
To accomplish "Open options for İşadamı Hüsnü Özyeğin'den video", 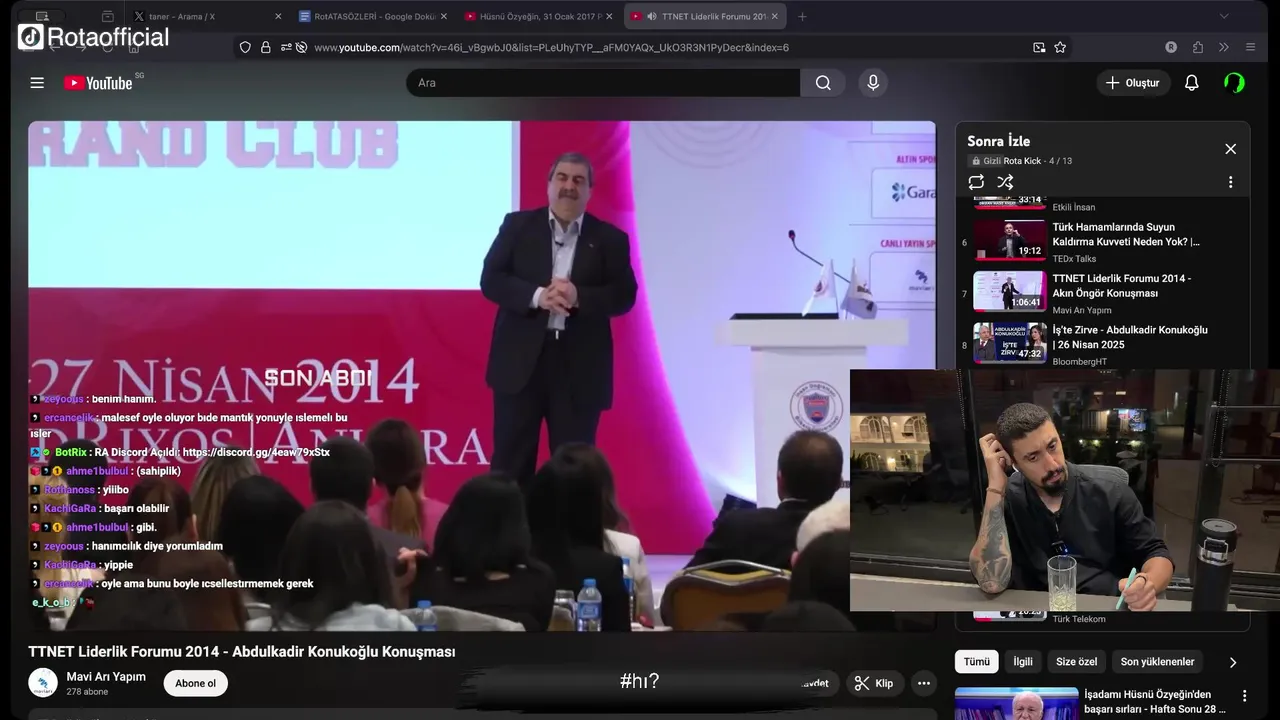I will click(x=1245, y=696).
